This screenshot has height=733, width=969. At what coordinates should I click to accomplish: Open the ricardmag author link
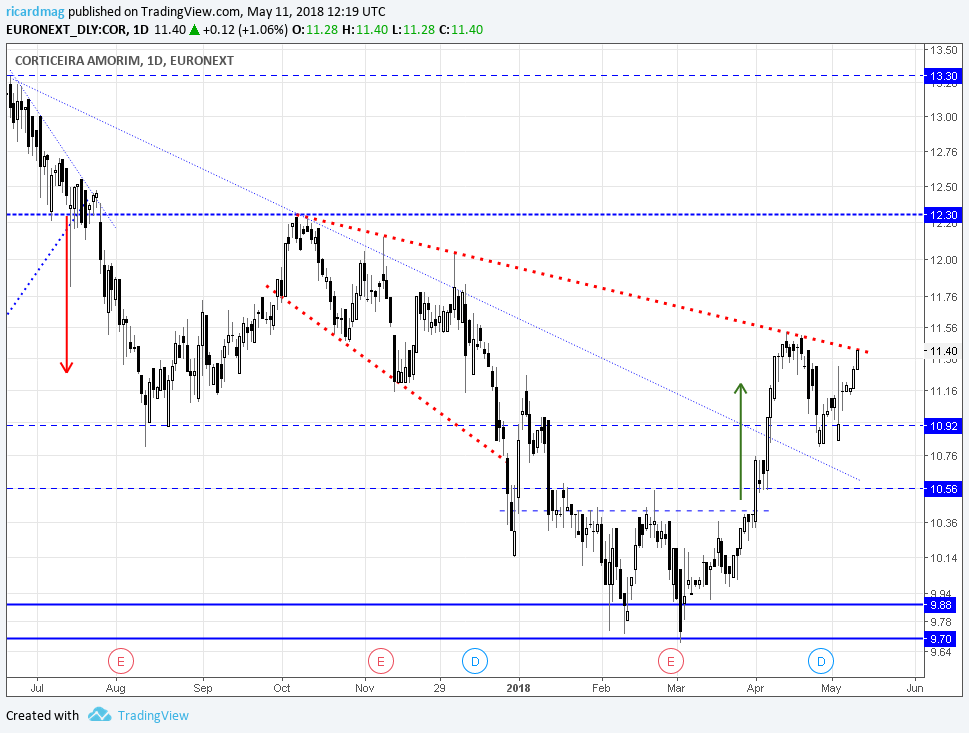[35, 12]
